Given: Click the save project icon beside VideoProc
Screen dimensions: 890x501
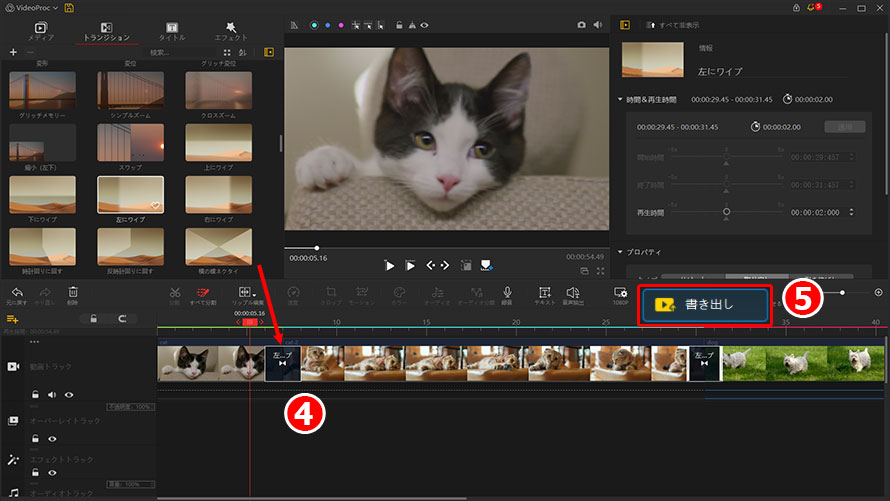Looking at the screenshot, I should click(69, 8).
